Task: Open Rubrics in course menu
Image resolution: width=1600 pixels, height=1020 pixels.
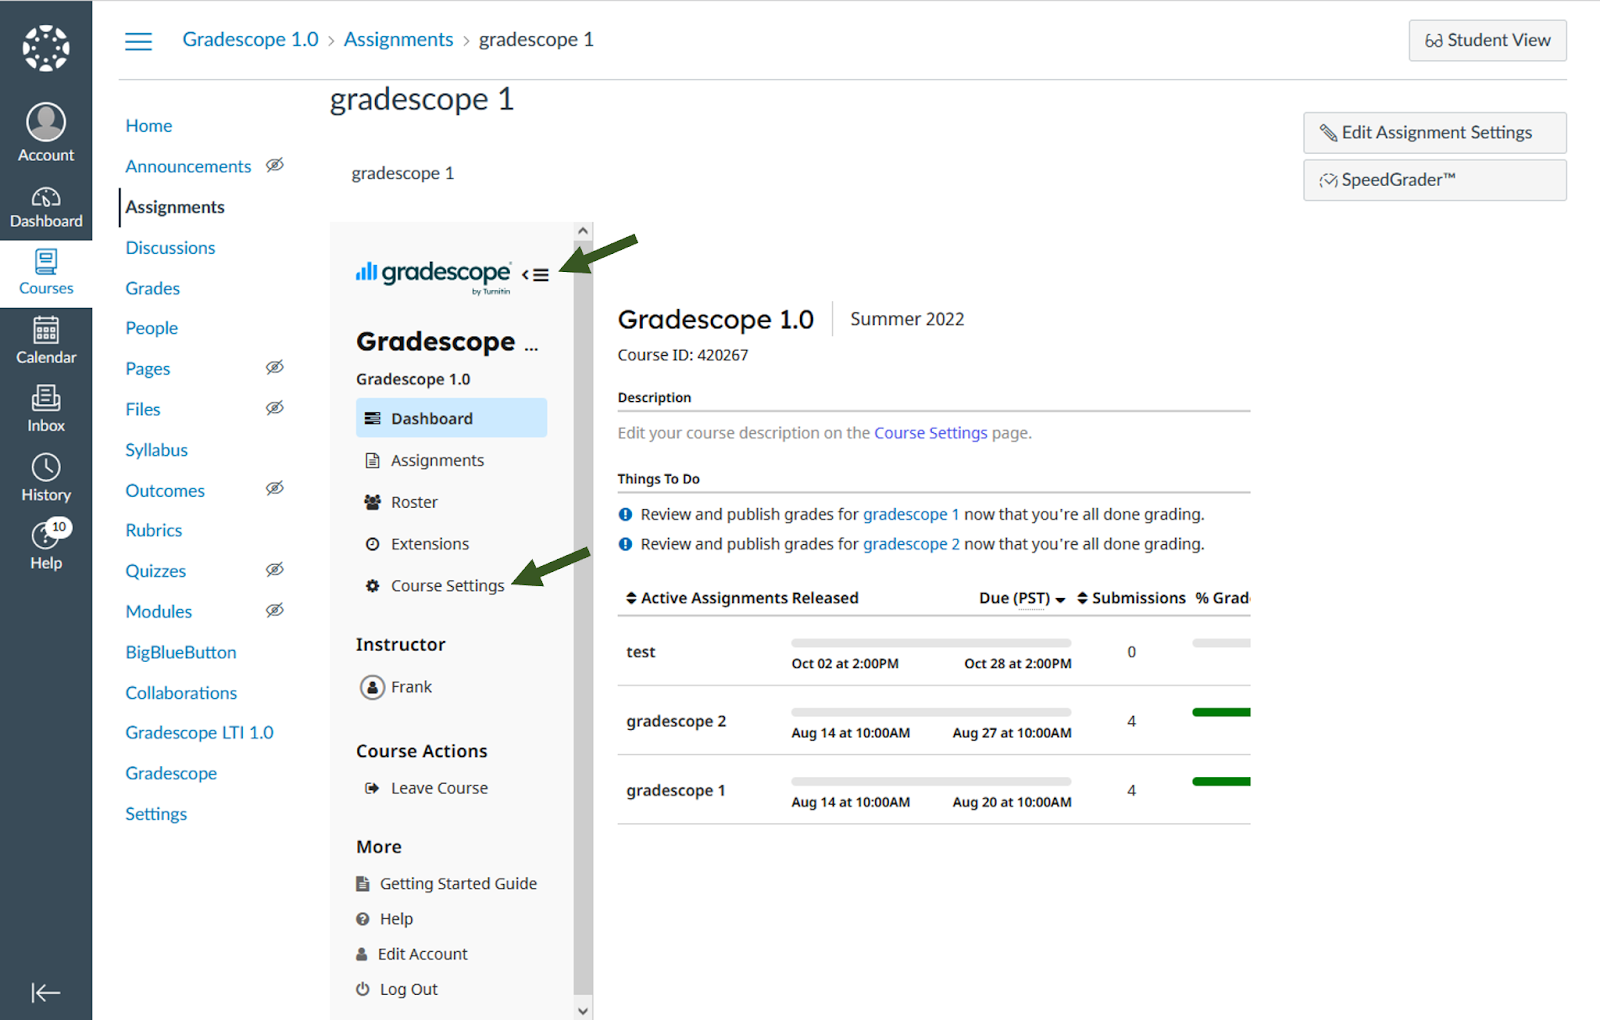Action: point(154,530)
